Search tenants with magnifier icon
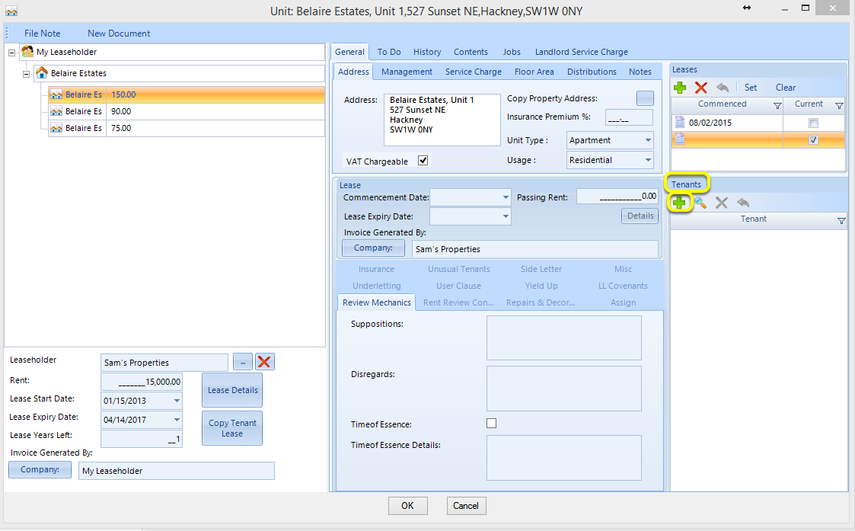Viewport: 855px width, 531px height. pos(700,203)
